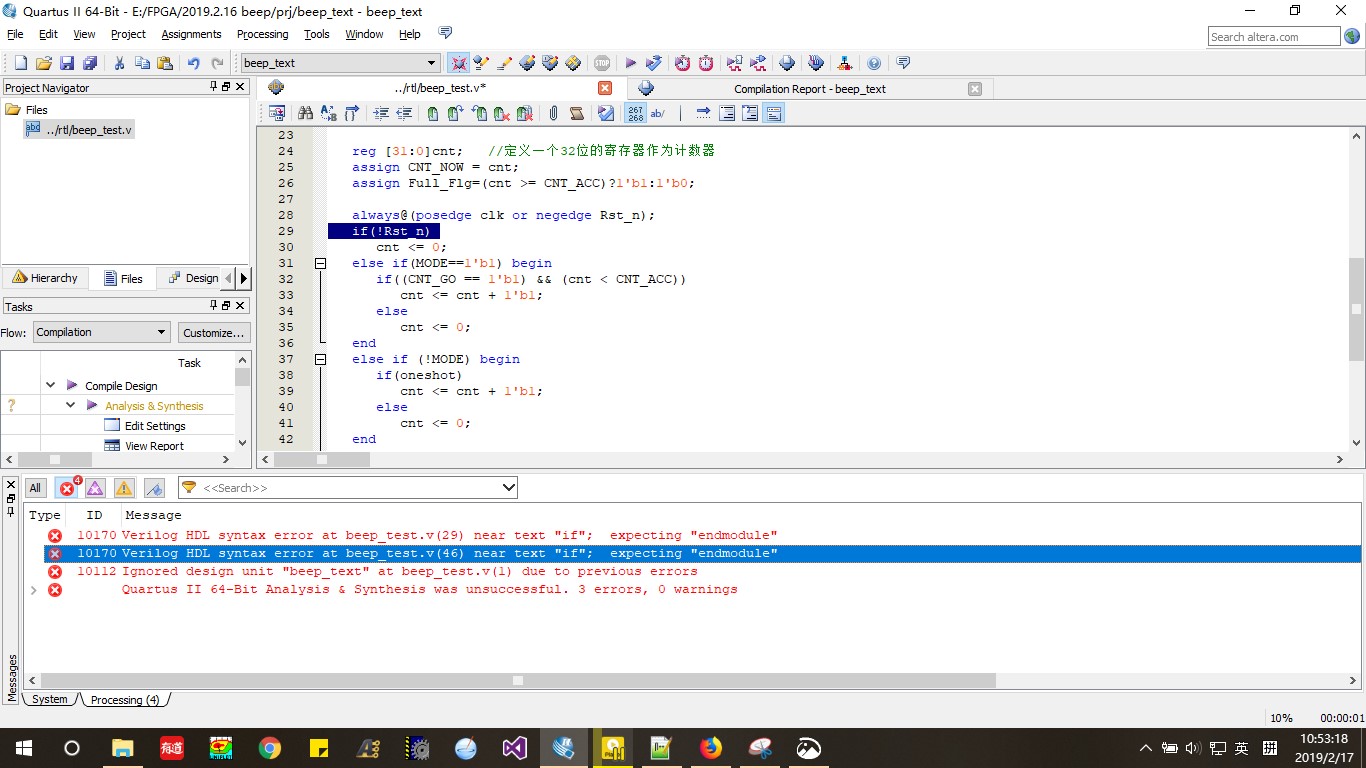The width and height of the screenshot is (1366, 768).
Task: Click the Chrome icon in the taskbar
Action: point(270,748)
